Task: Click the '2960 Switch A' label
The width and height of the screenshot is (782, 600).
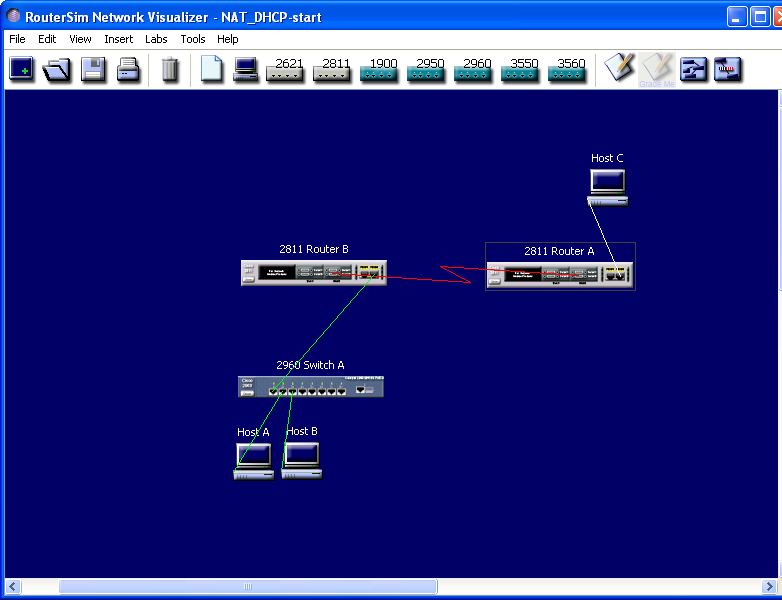Action: (x=310, y=365)
